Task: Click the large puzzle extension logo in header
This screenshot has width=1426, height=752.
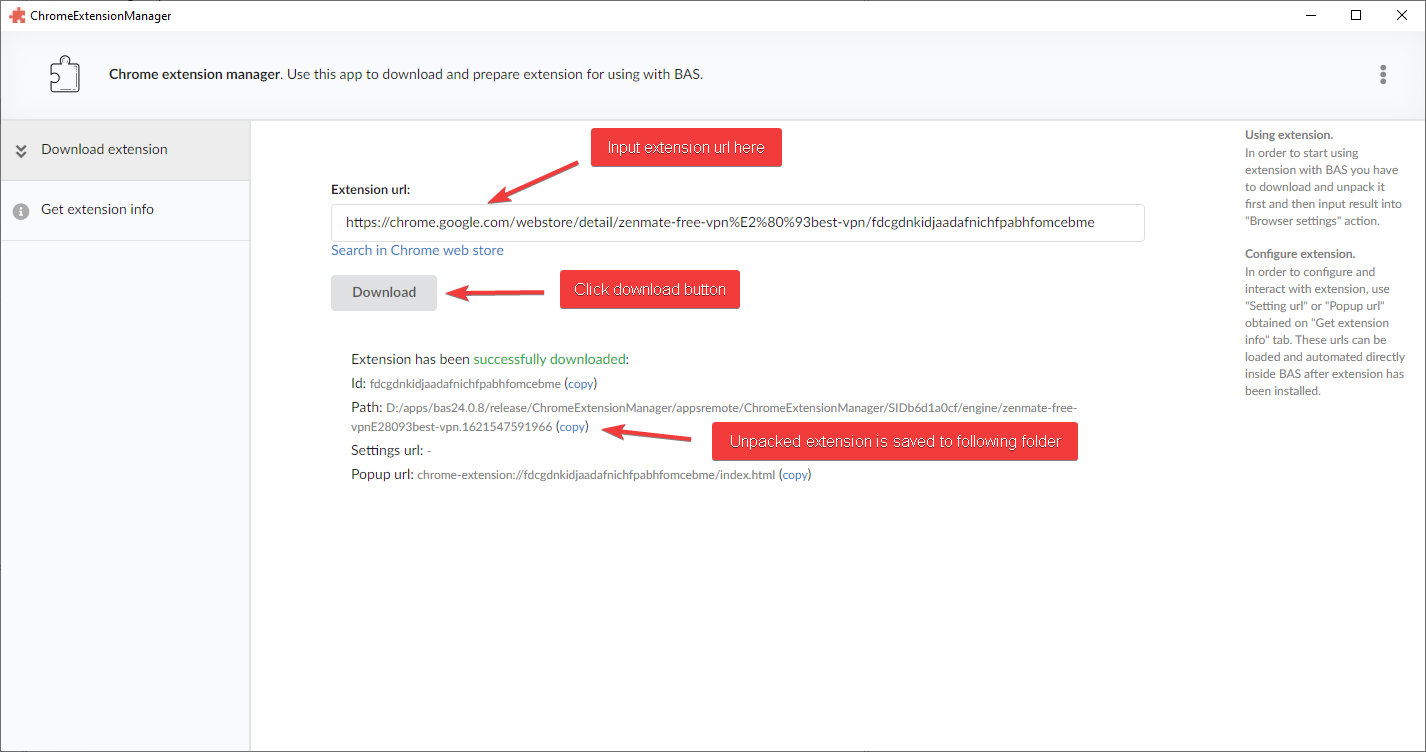Action: coord(64,73)
